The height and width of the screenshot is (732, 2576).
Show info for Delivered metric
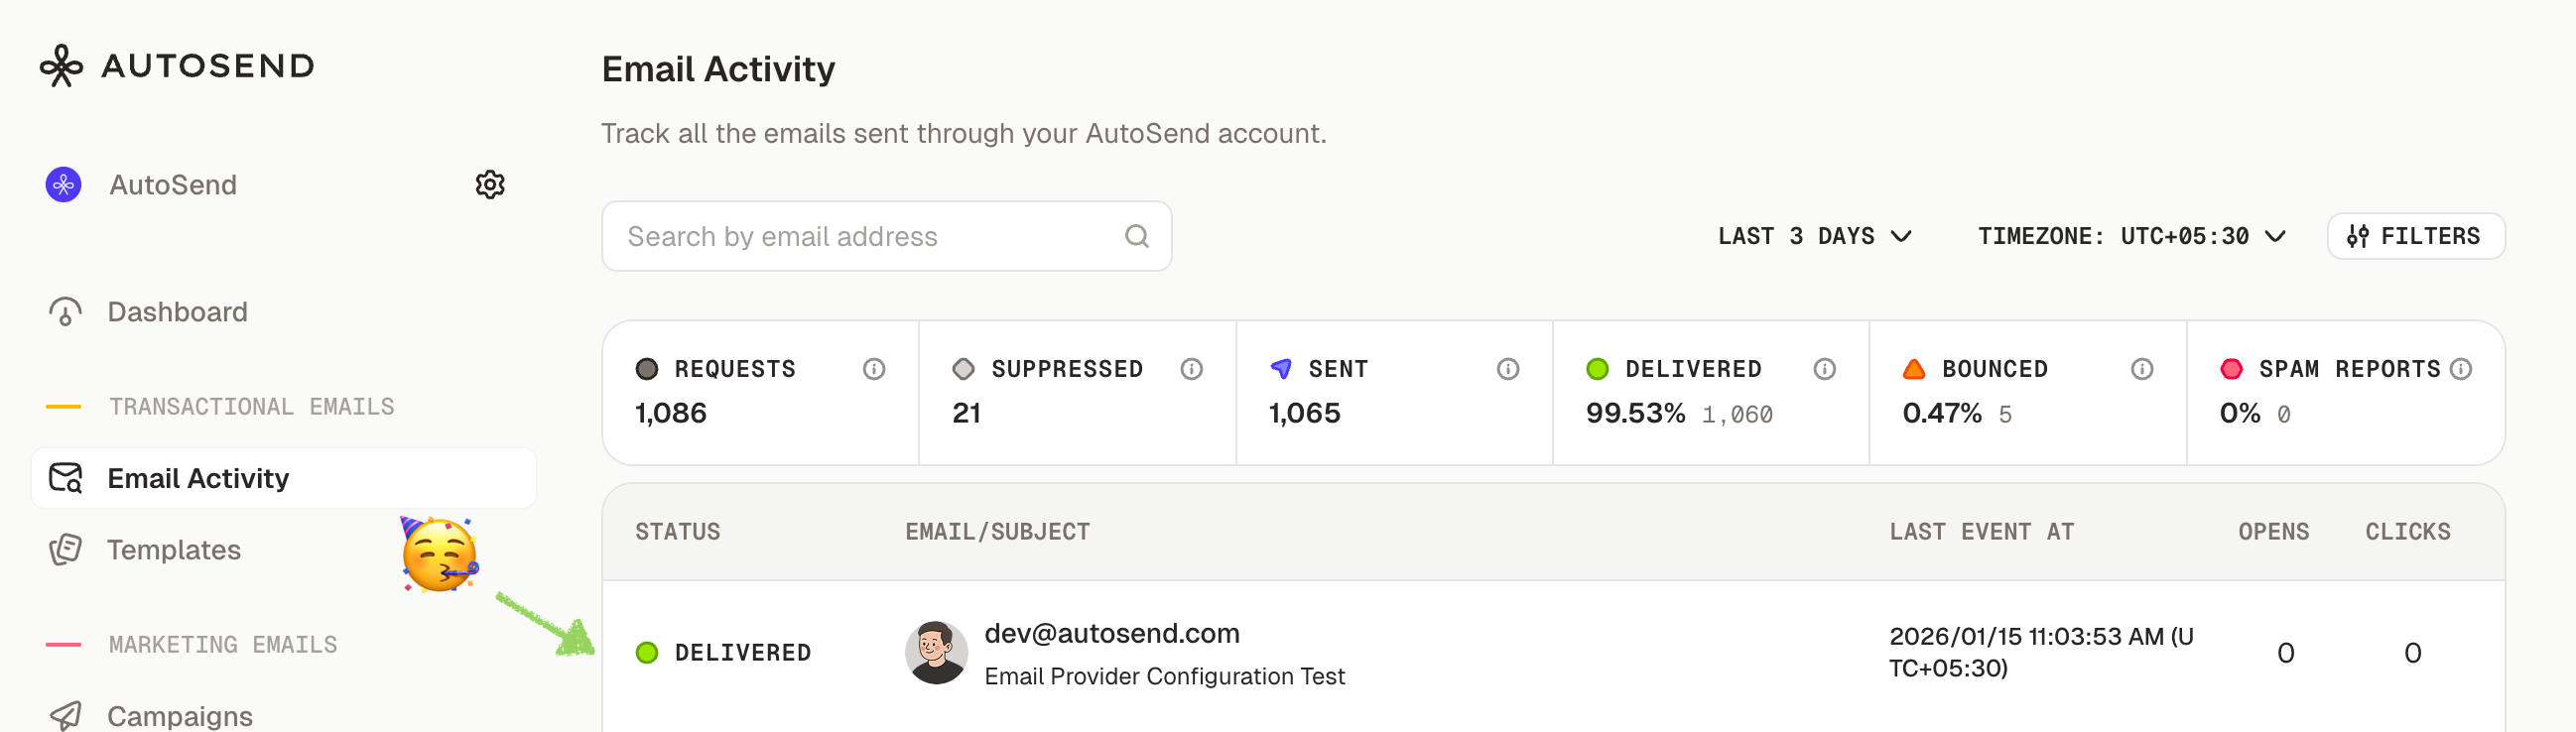tap(1824, 369)
